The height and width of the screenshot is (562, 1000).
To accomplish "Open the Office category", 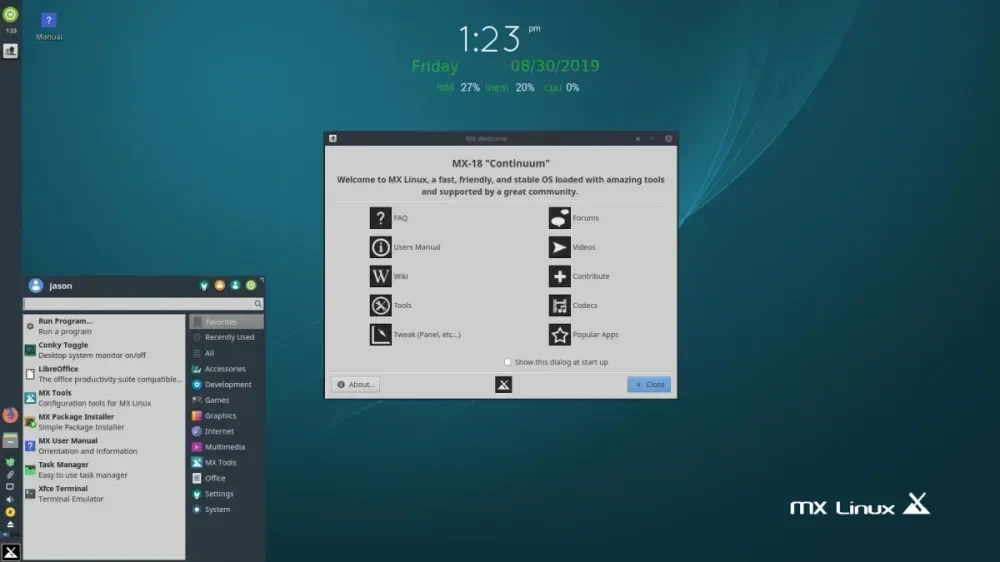I will [226, 478].
